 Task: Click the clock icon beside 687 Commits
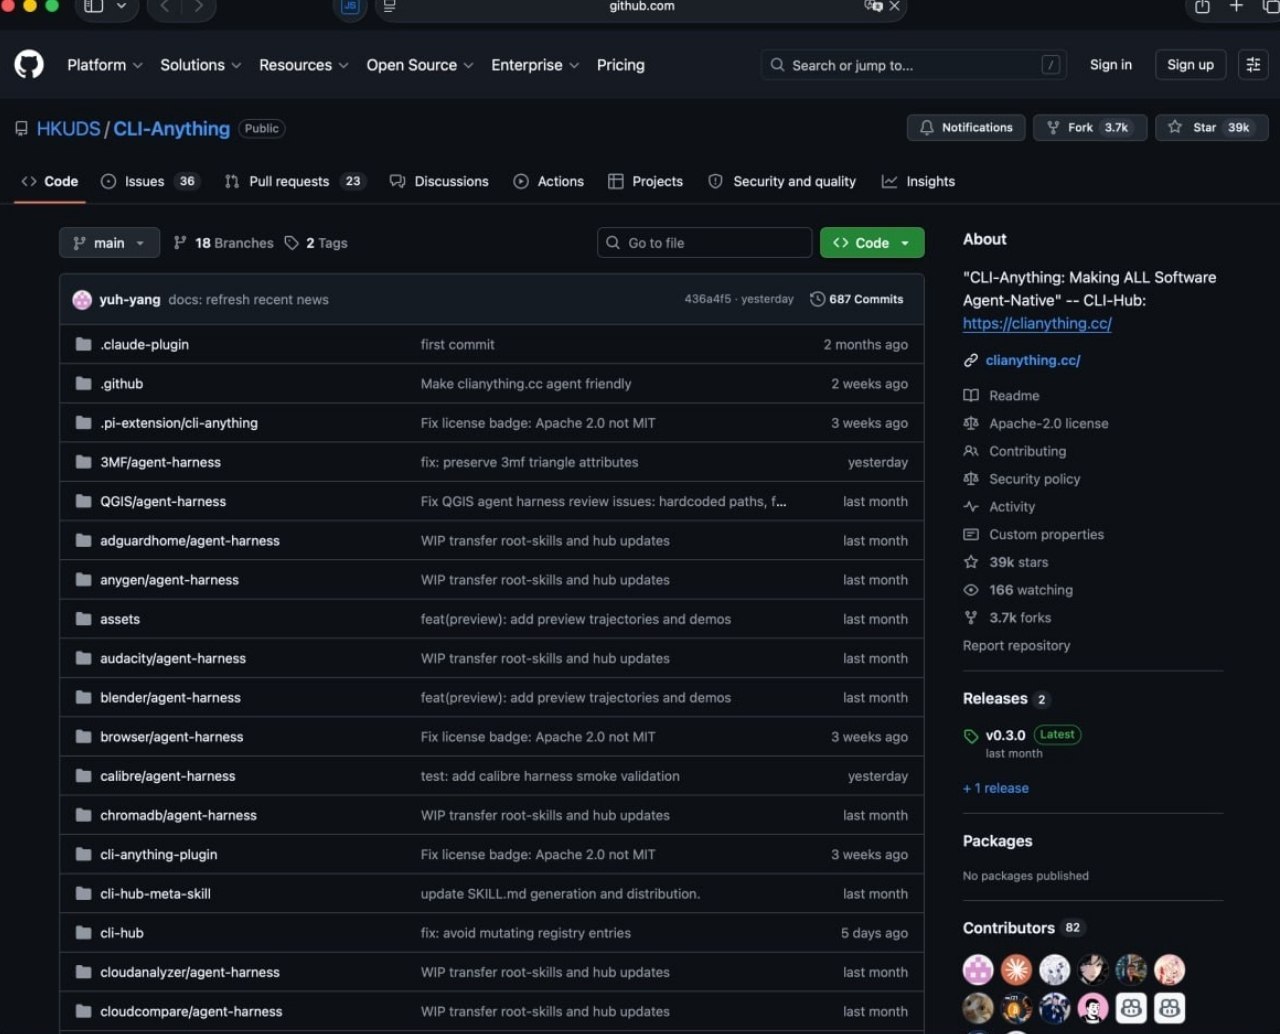(x=817, y=299)
